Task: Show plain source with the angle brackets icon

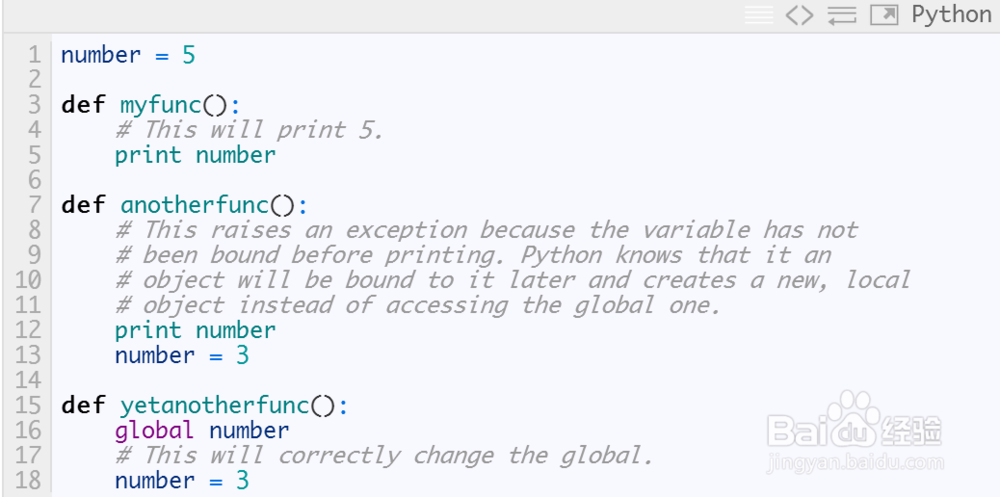Action: 799,15
